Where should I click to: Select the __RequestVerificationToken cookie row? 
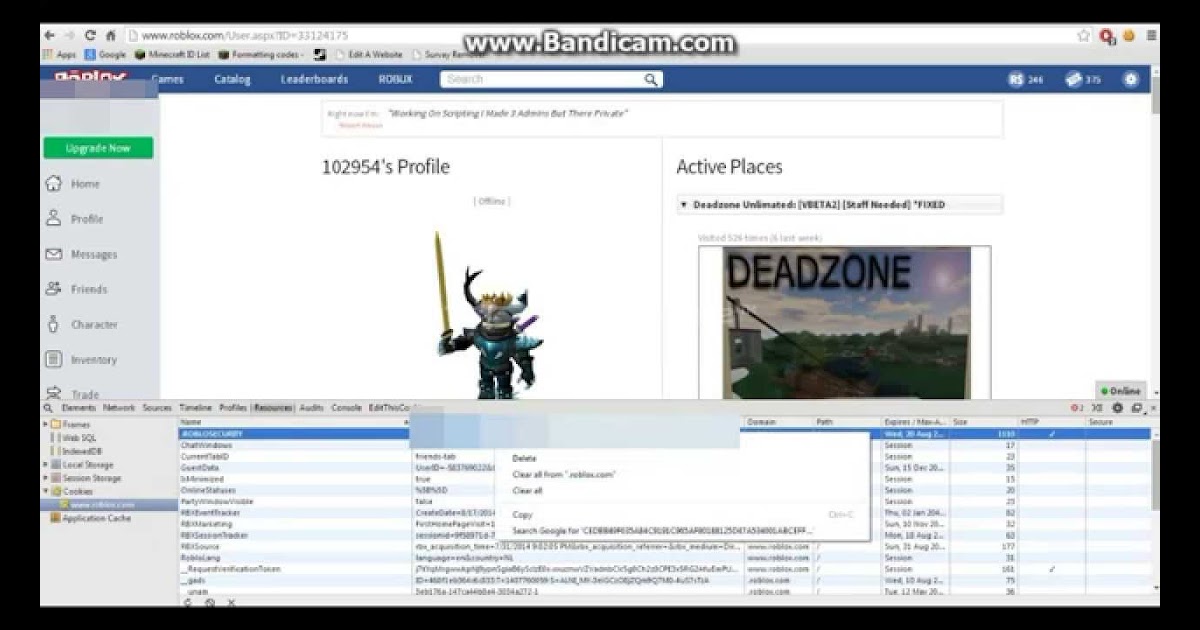665,569
